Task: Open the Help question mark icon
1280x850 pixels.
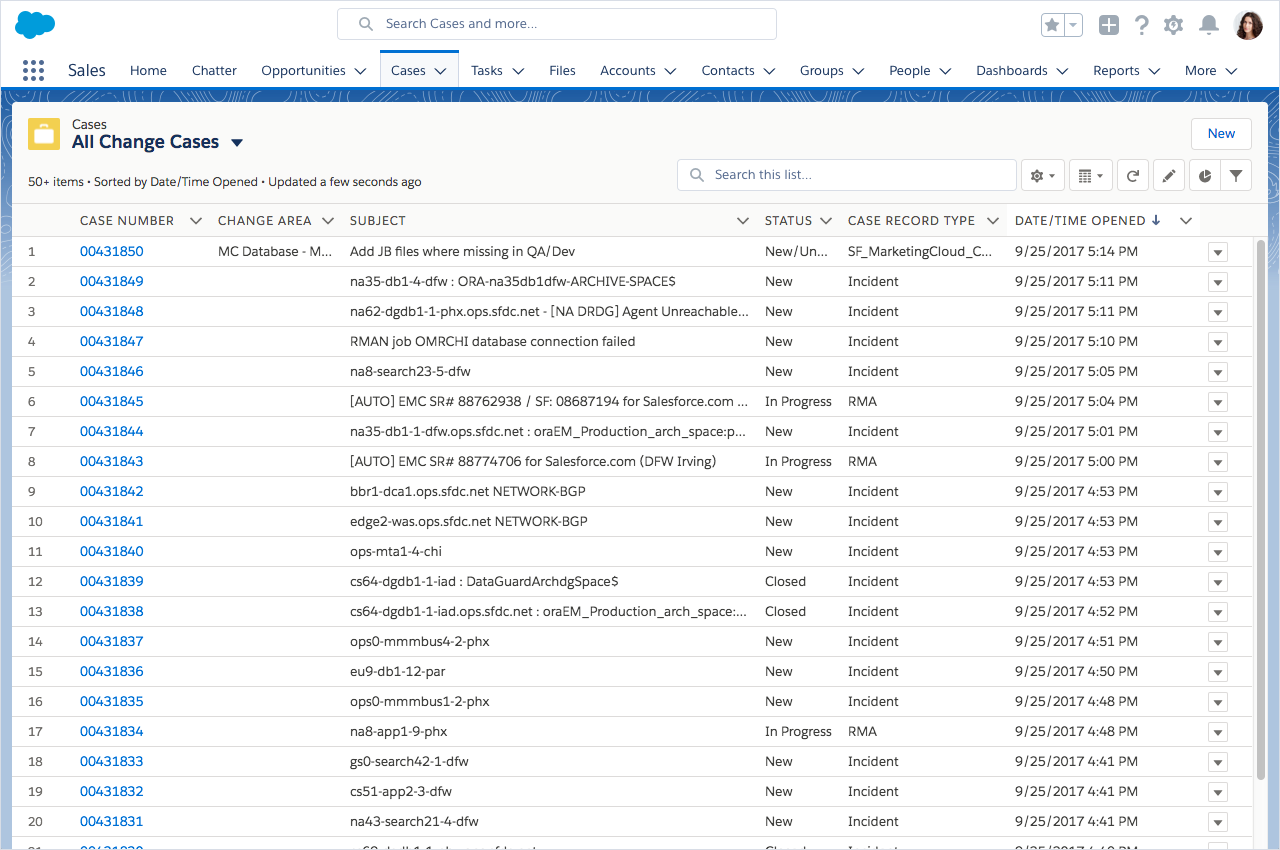Action: 1141,25
